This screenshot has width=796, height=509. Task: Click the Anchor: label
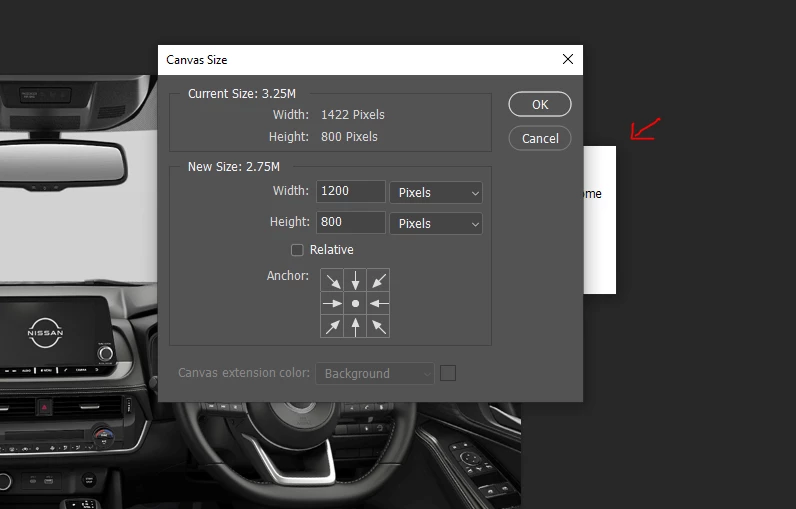coord(287,276)
